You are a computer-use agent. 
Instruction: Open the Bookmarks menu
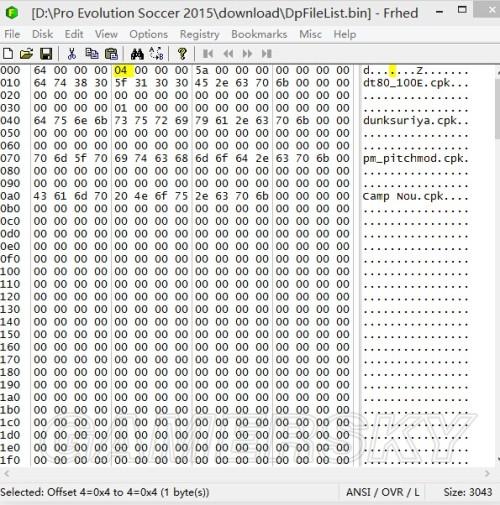tap(259, 34)
